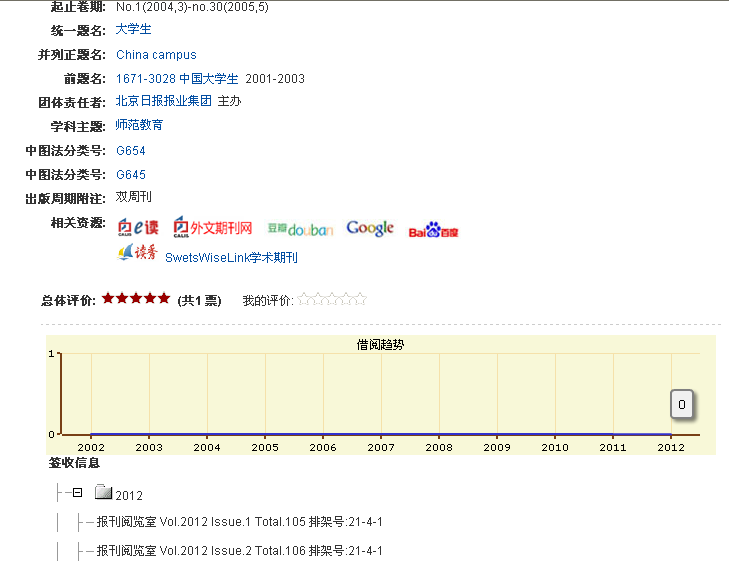Image resolution: width=729 pixels, height=567 pixels.
Task: Open SwetsWiseLink学术期刊 link
Action: click(231, 257)
